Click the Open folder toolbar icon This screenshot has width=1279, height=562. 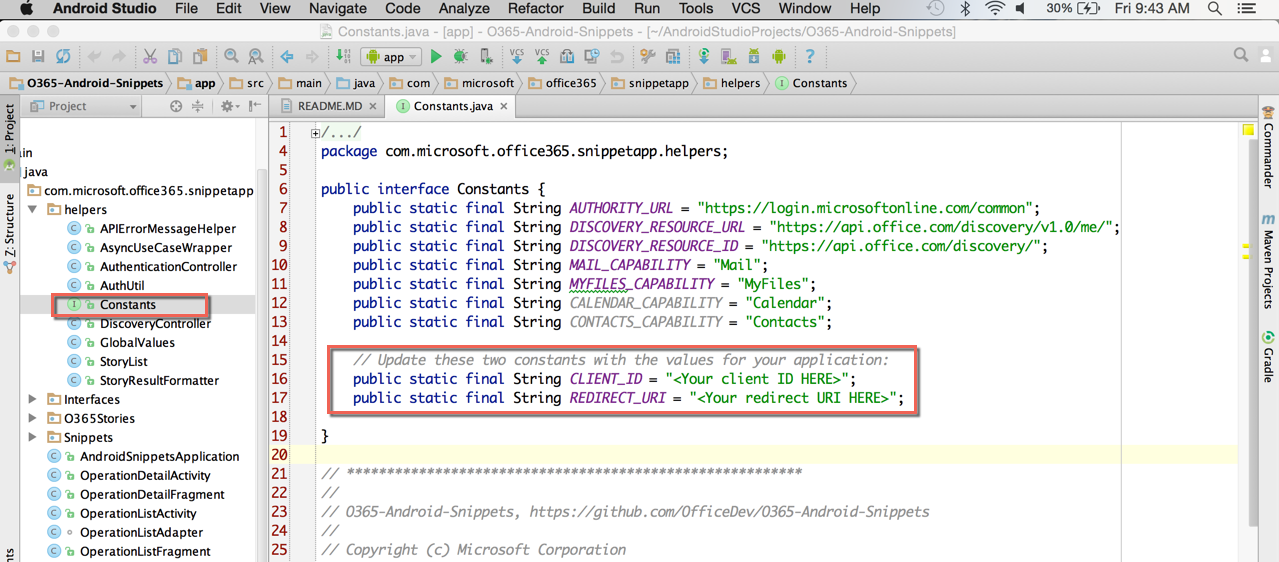click(13, 57)
